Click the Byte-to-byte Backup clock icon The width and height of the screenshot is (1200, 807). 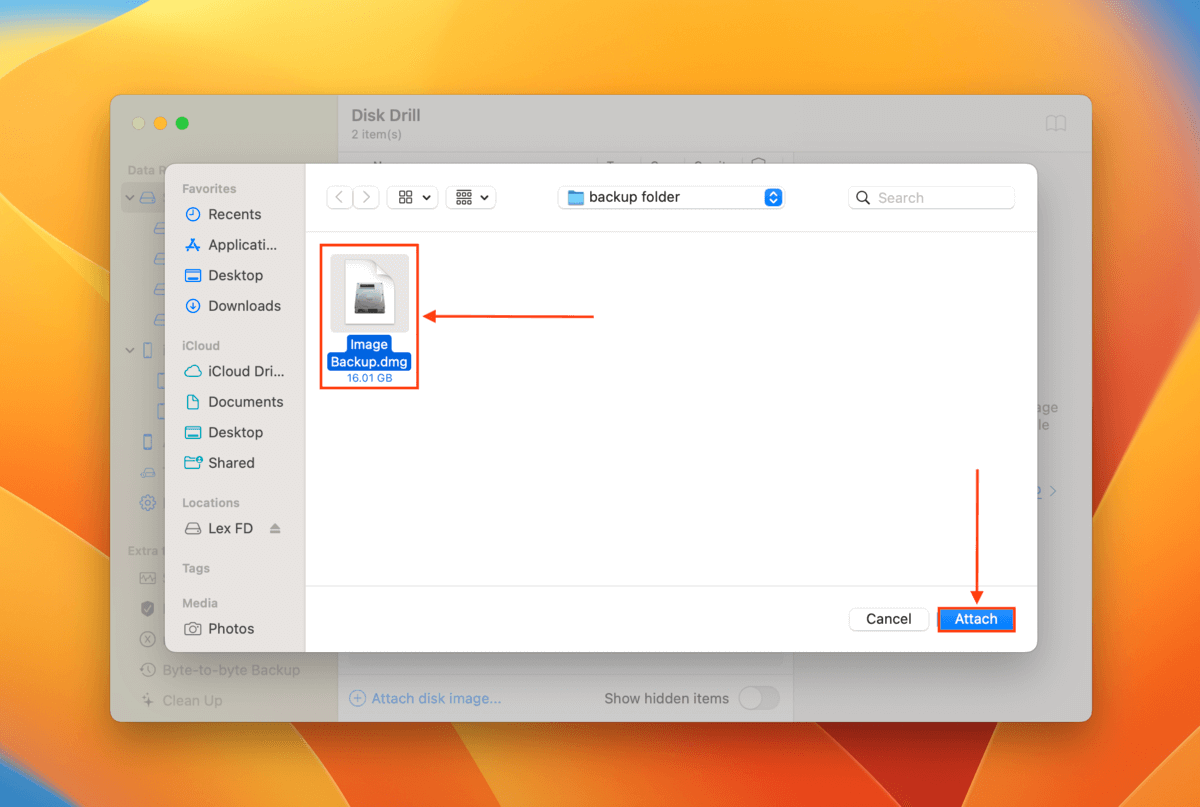147,670
